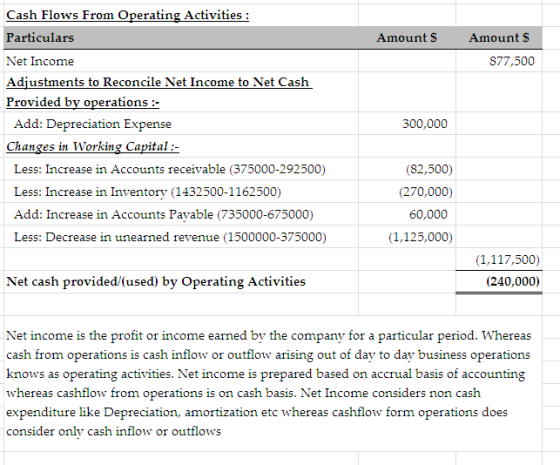Select 'Add: Increase in Accounts Payable' row label

pyautogui.click(x=164, y=215)
